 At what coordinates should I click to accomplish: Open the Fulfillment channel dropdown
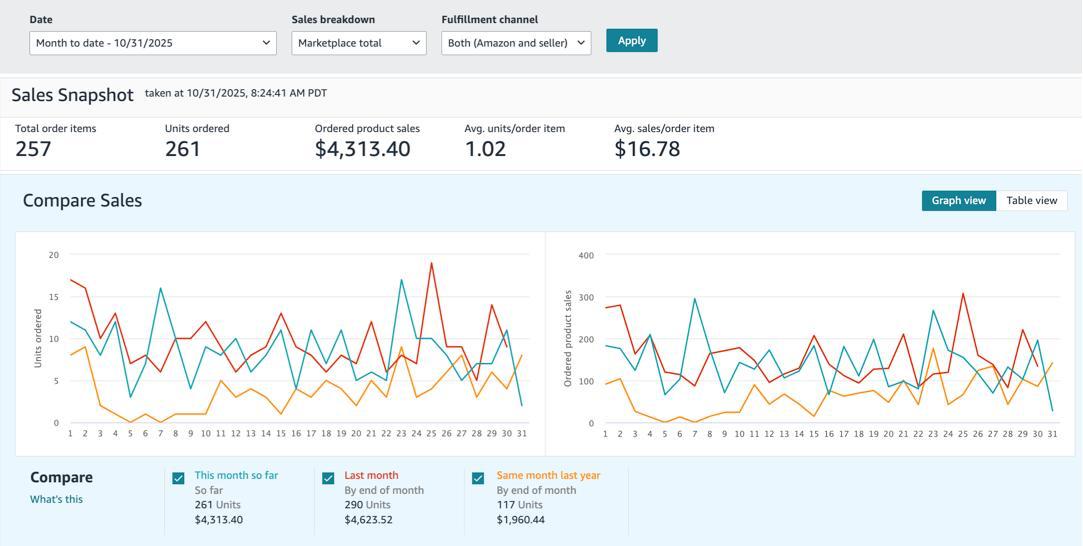516,43
